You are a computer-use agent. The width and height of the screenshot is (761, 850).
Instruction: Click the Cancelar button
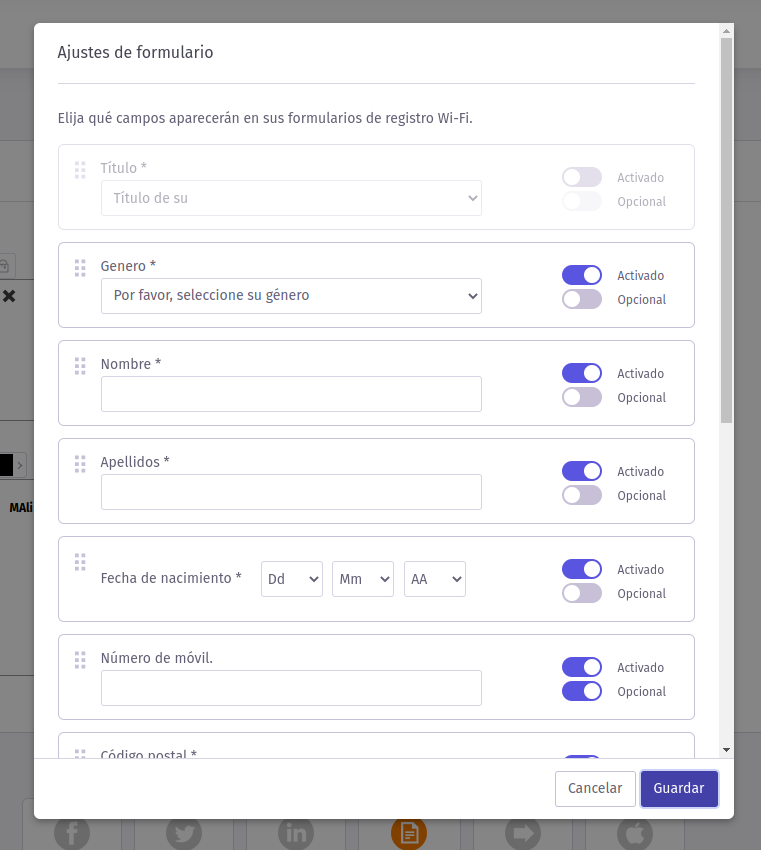point(595,789)
